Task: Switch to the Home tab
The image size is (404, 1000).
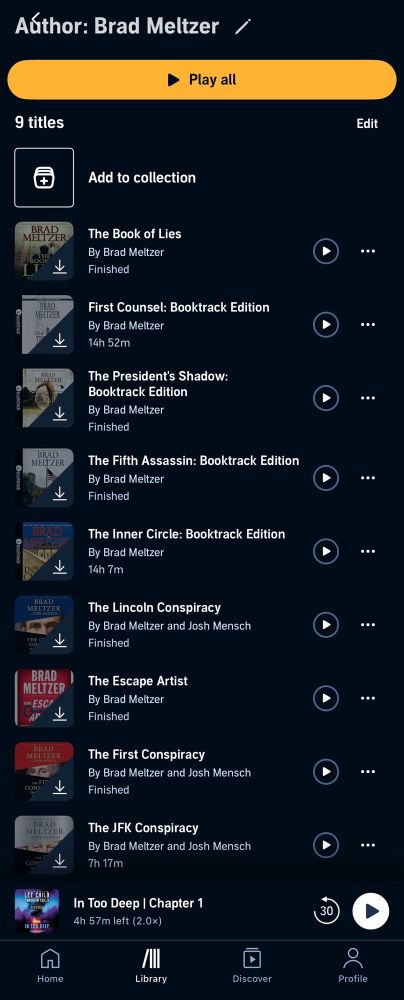Action: click(50, 965)
